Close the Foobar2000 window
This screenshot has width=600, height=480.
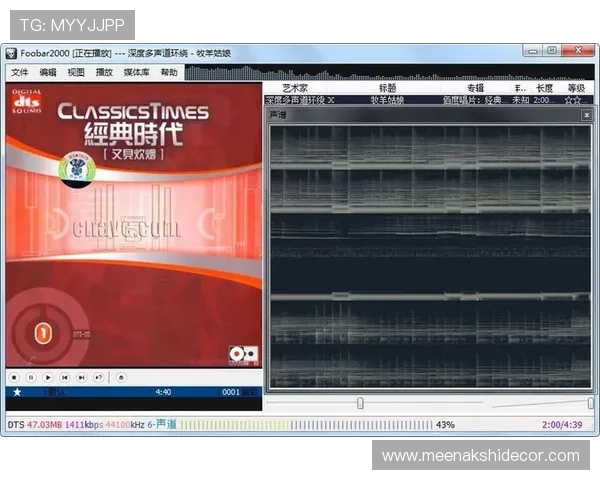coord(578,51)
